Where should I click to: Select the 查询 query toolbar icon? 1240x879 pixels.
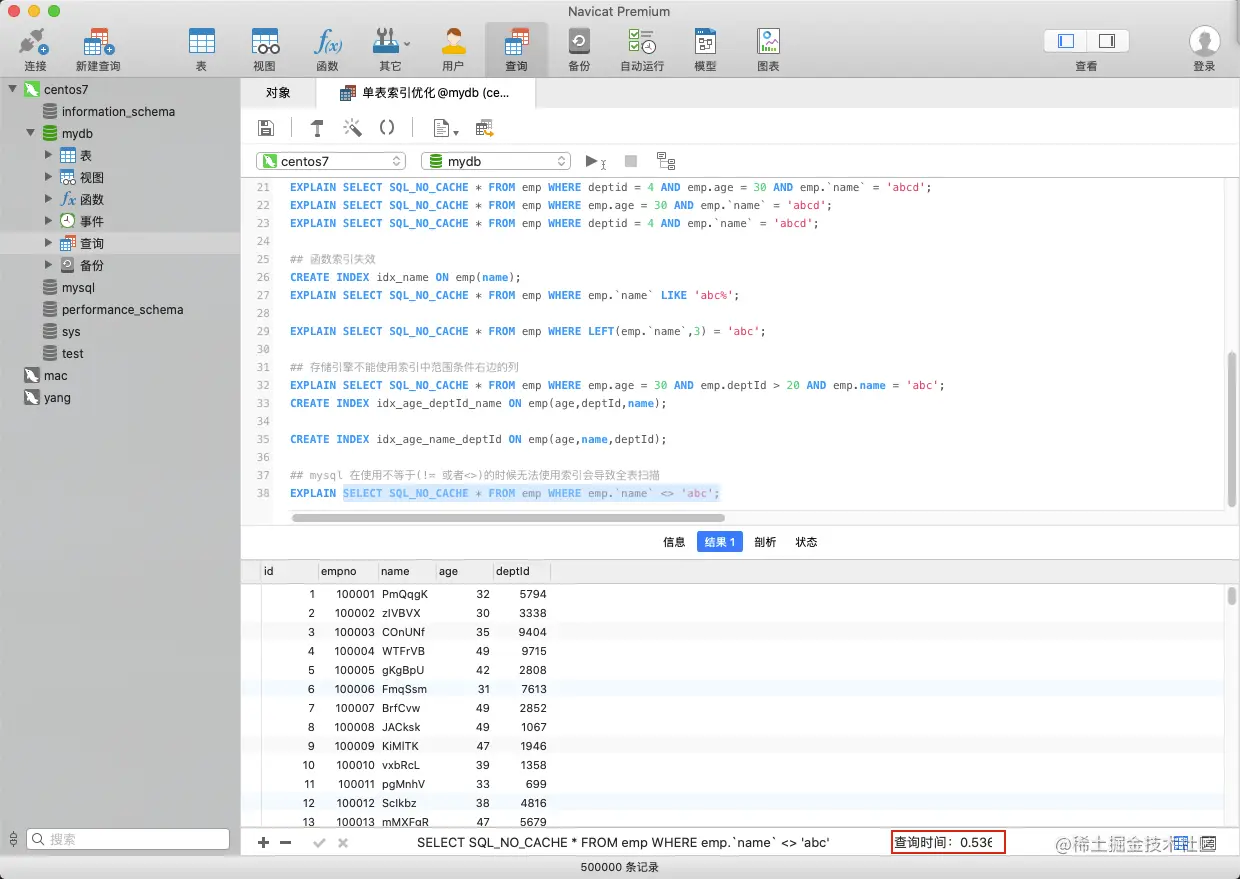(x=516, y=50)
